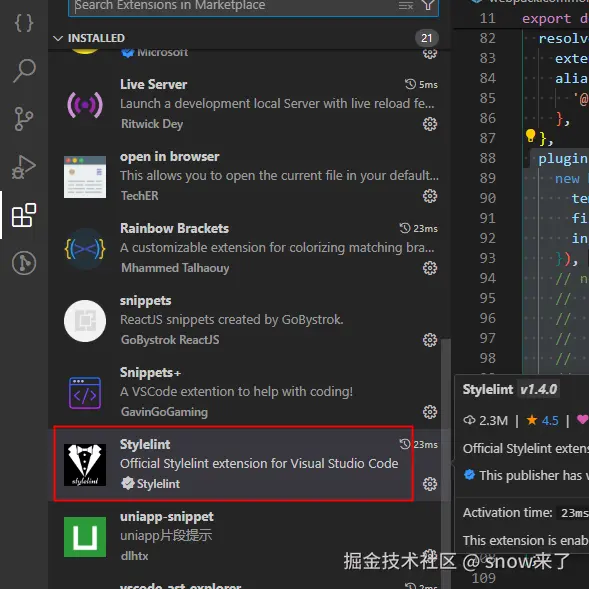Click publisher name TechER
The height and width of the screenshot is (589, 589).
pos(140,196)
